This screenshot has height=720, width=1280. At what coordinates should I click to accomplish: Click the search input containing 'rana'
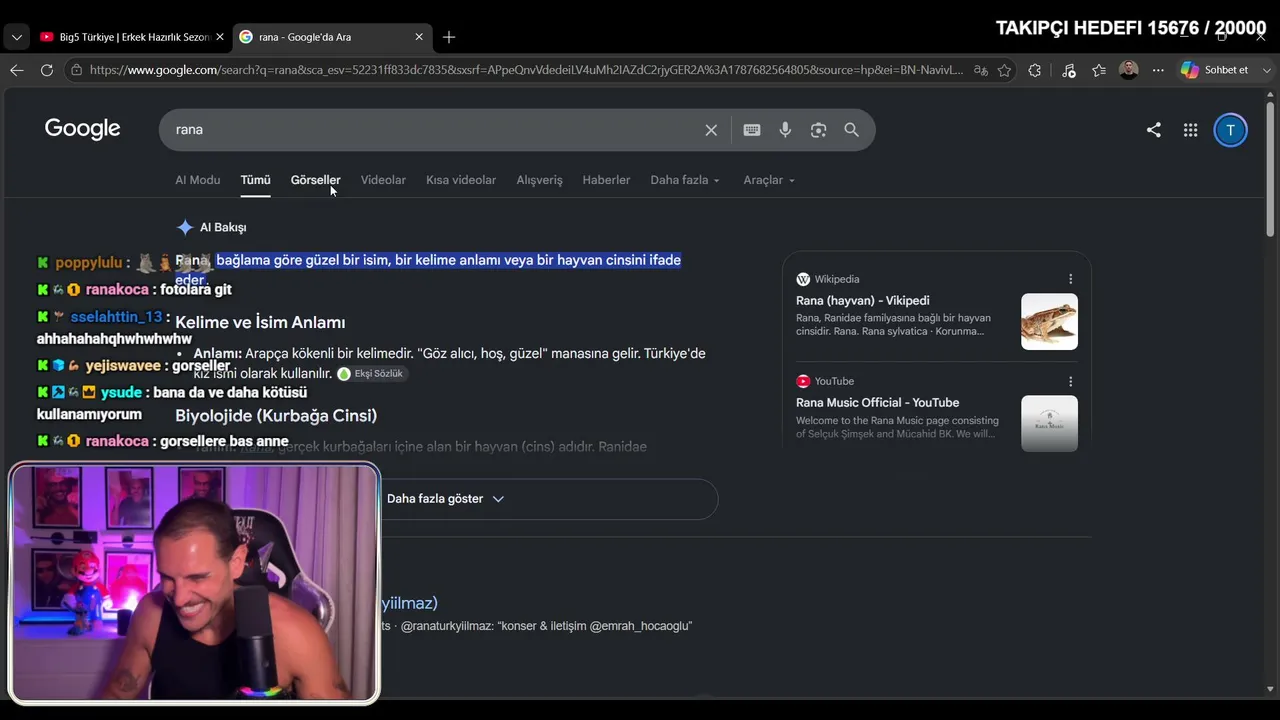point(435,130)
